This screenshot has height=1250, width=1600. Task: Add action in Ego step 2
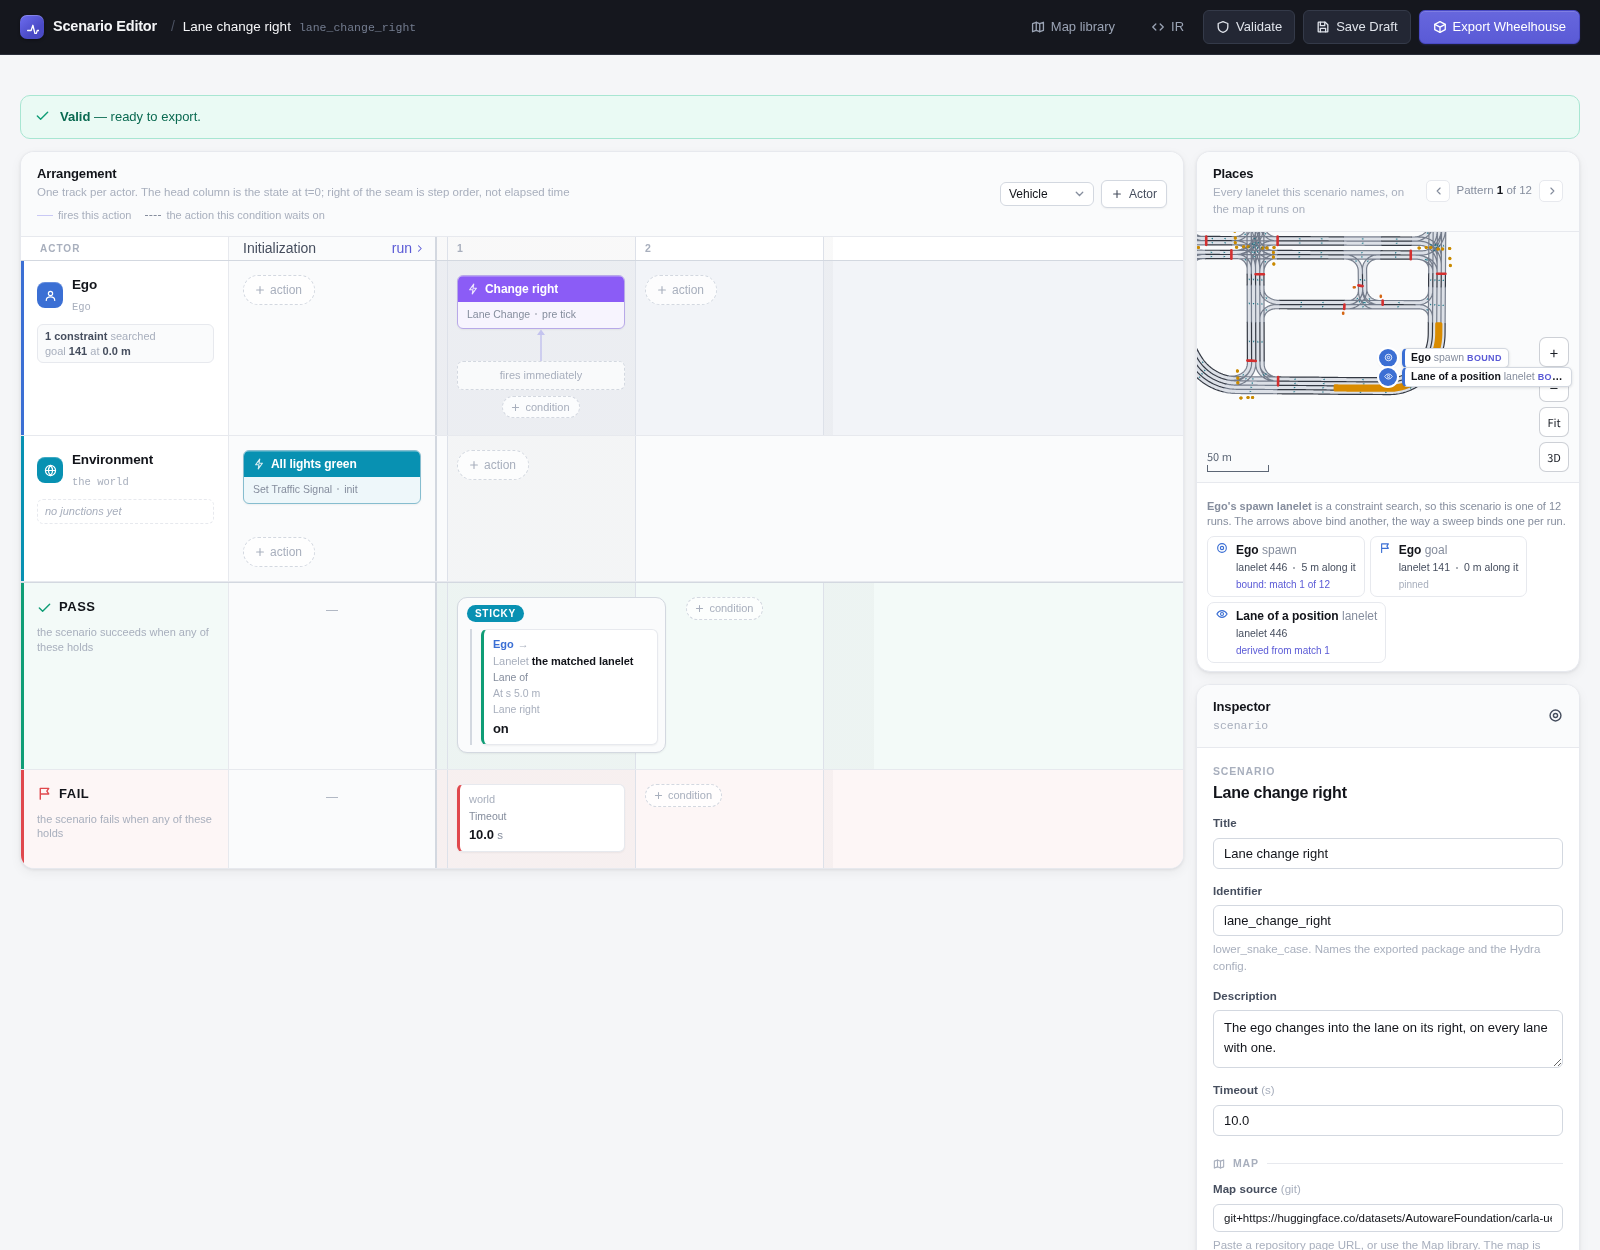pos(681,290)
